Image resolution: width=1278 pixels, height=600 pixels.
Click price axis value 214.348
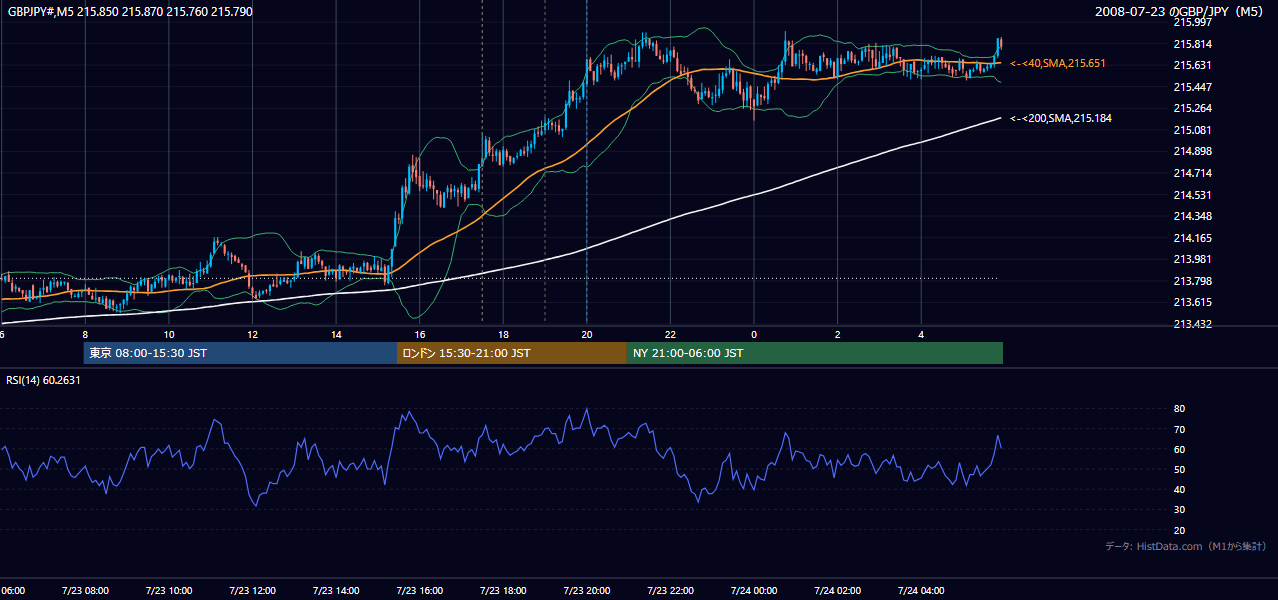pyautogui.click(x=1192, y=216)
